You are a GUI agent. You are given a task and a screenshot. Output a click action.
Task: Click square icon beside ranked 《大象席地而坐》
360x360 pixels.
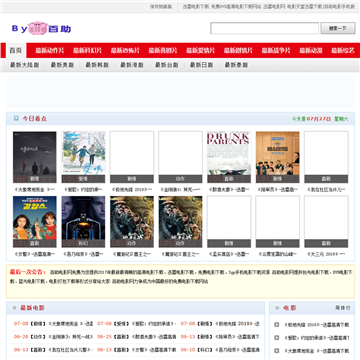point(276,351)
